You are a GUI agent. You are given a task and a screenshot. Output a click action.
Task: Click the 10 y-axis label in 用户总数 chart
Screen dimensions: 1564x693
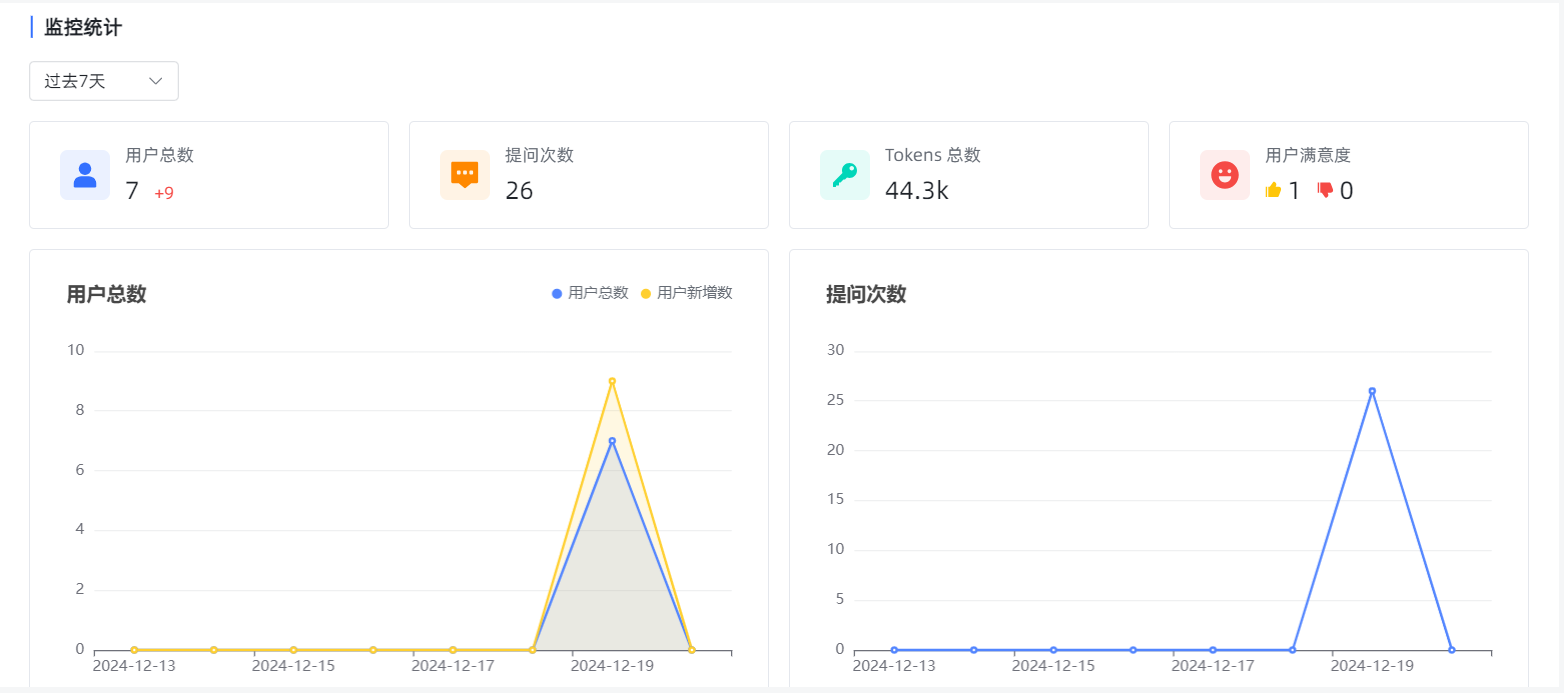pyautogui.click(x=75, y=350)
